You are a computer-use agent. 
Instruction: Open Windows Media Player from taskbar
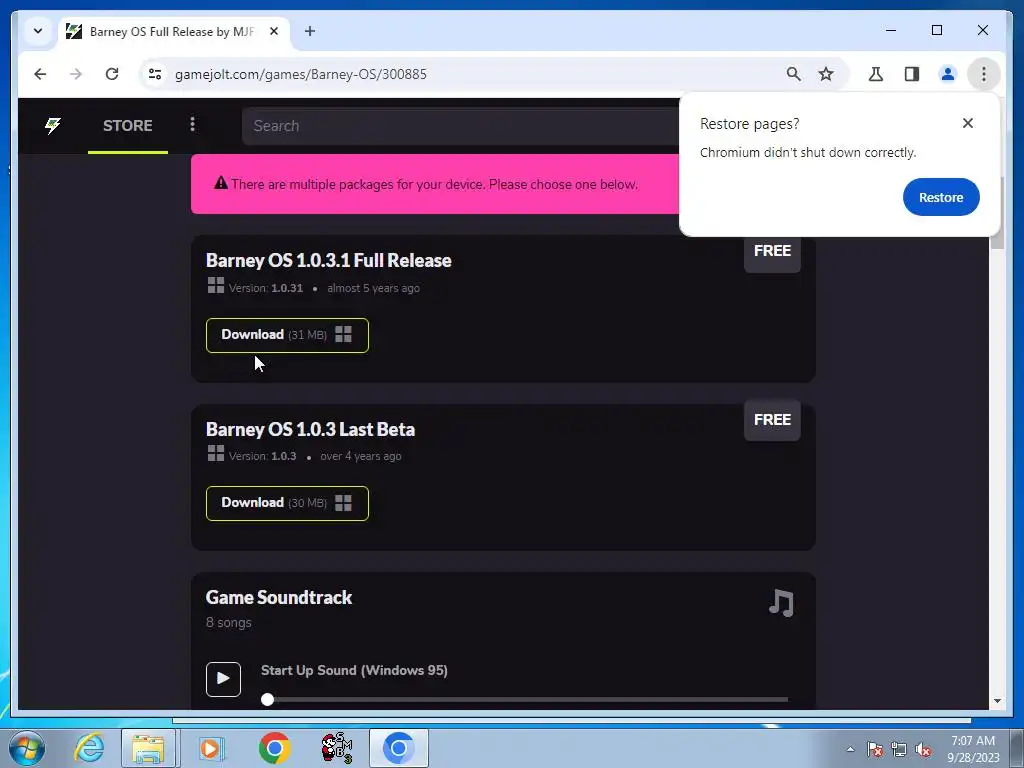211,748
